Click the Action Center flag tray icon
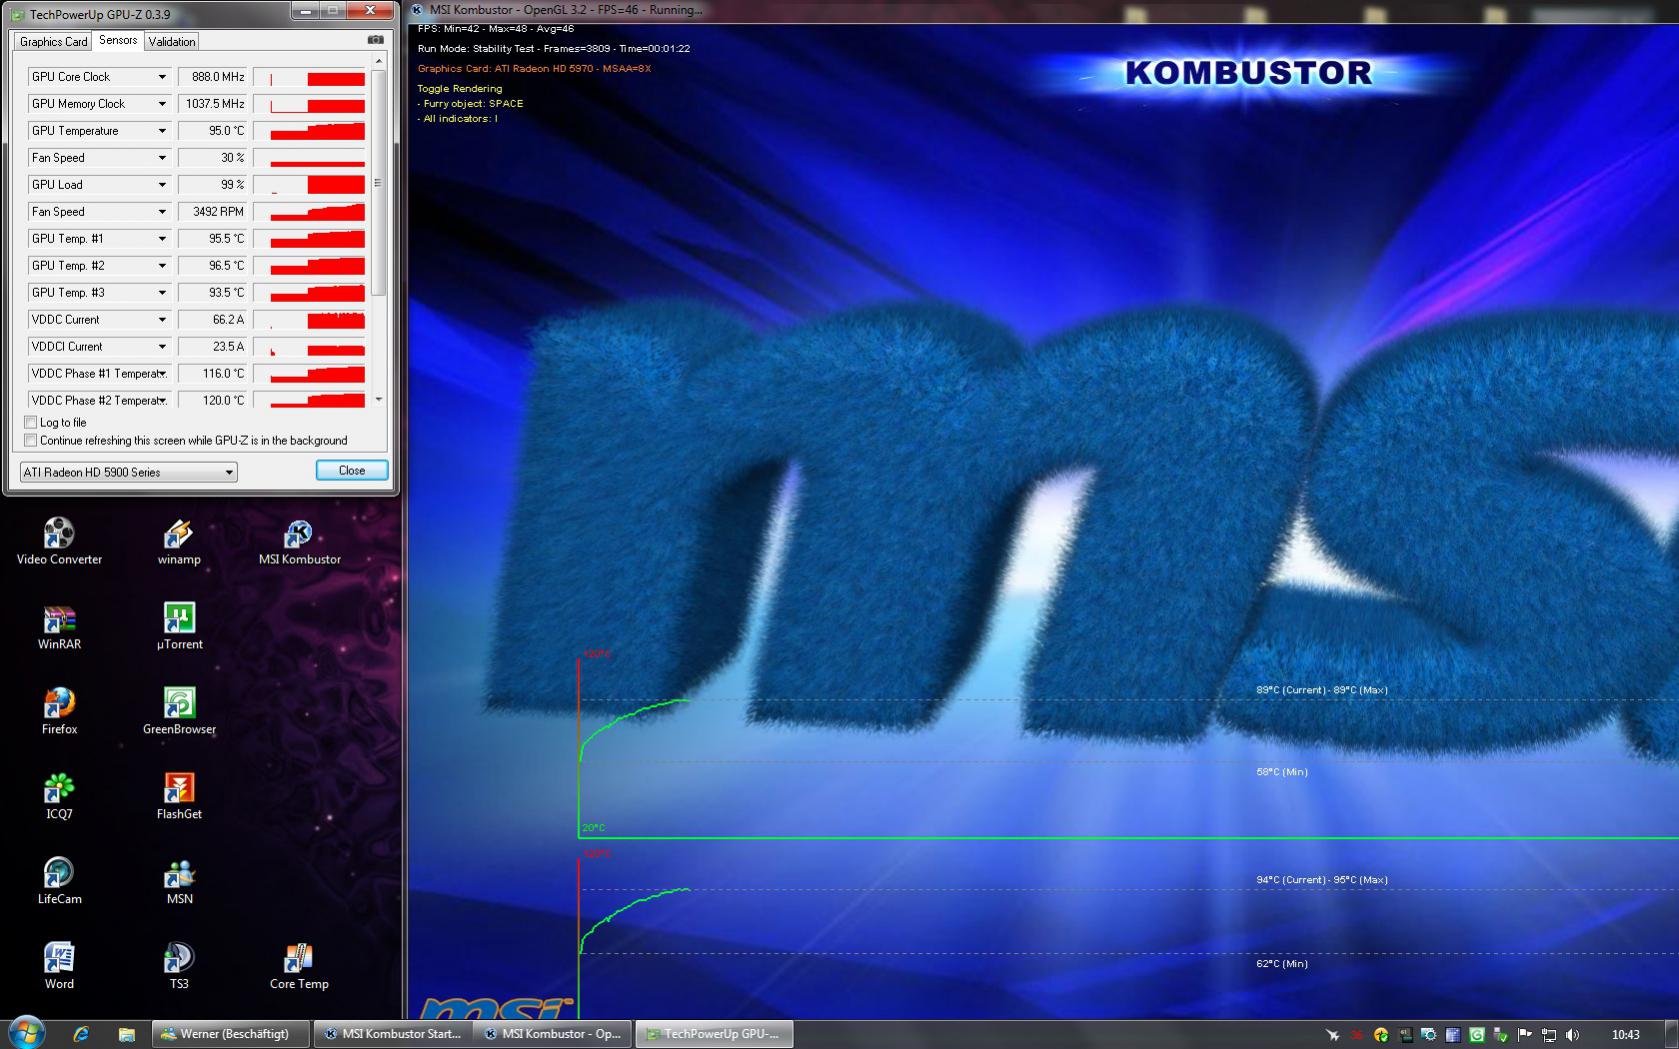 tap(1525, 1035)
